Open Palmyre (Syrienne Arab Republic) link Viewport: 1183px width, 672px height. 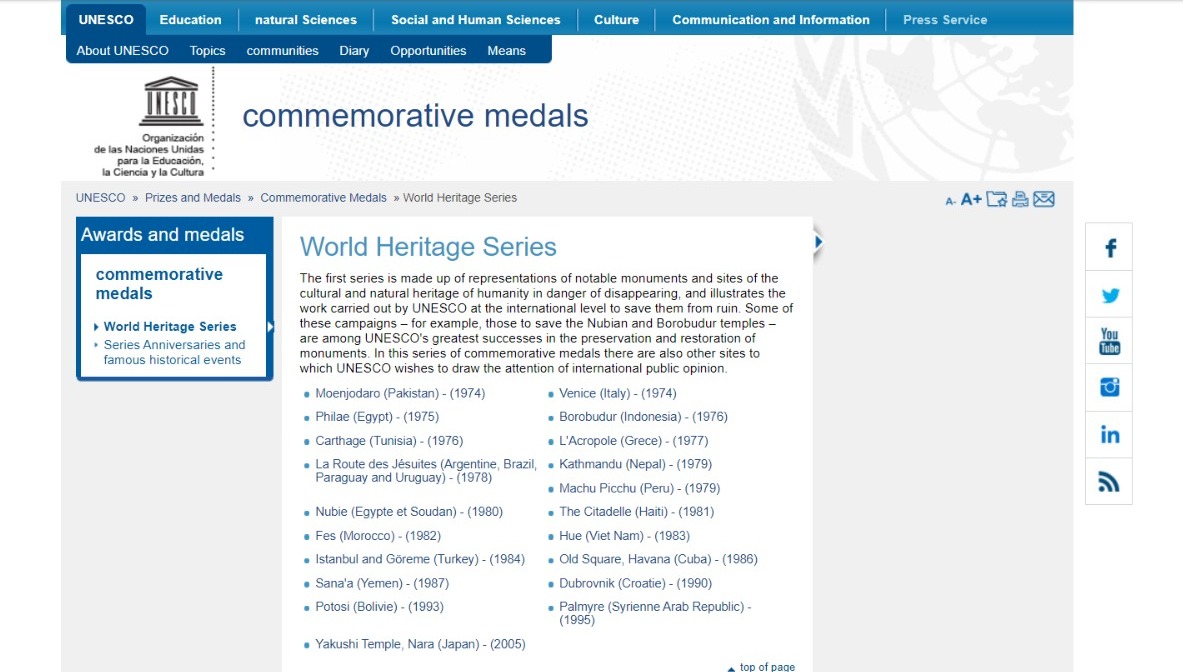click(655, 613)
